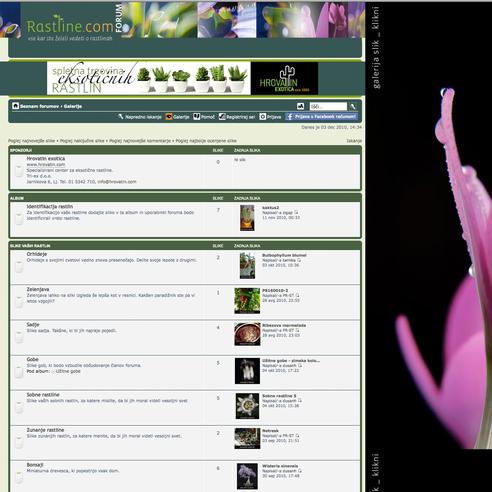Open the Ribezova marmelada thumbnail
The image size is (492, 492).
pyautogui.click(x=247, y=334)
